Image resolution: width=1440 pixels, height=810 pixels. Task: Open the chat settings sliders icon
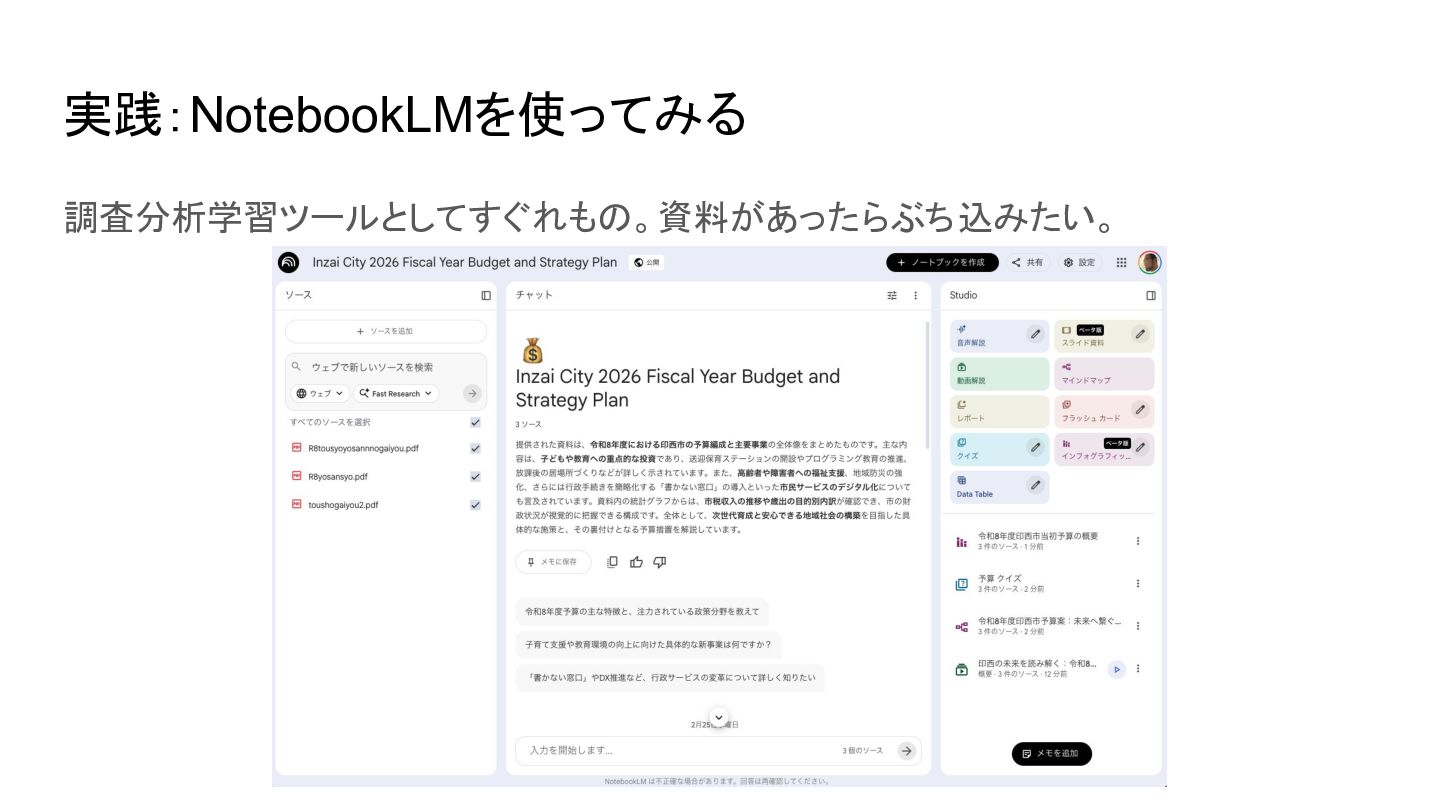coord(892,295)
